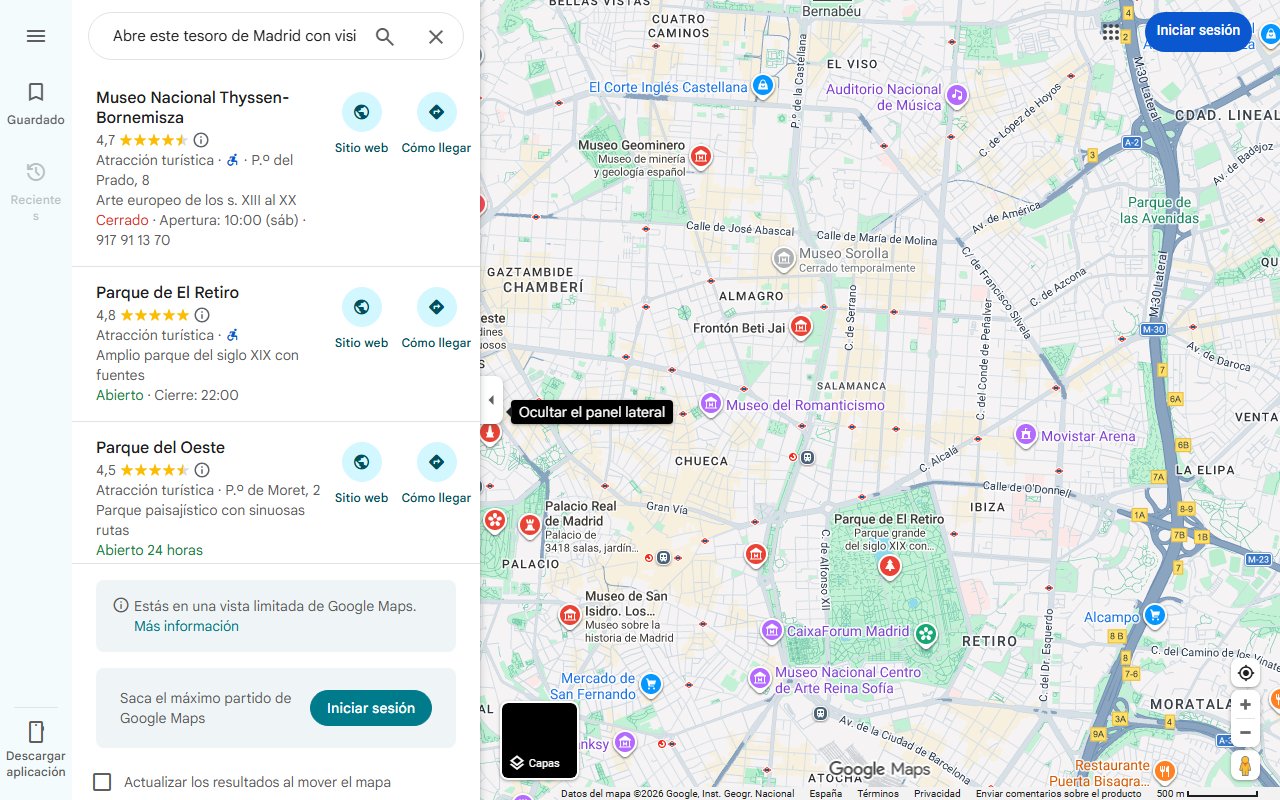This screenshot has width=1280, height=800.
Task: Zoom out using the minus control
Action: (x=1245, y=732)
